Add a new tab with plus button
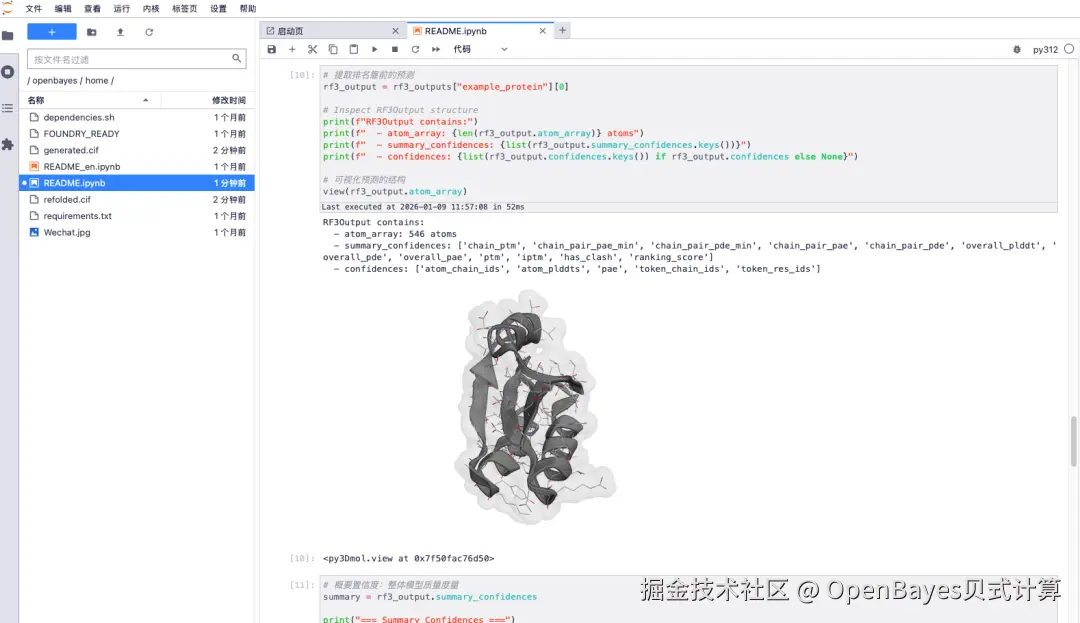This screenshot has width=1080, height=623. pos(563,30)
